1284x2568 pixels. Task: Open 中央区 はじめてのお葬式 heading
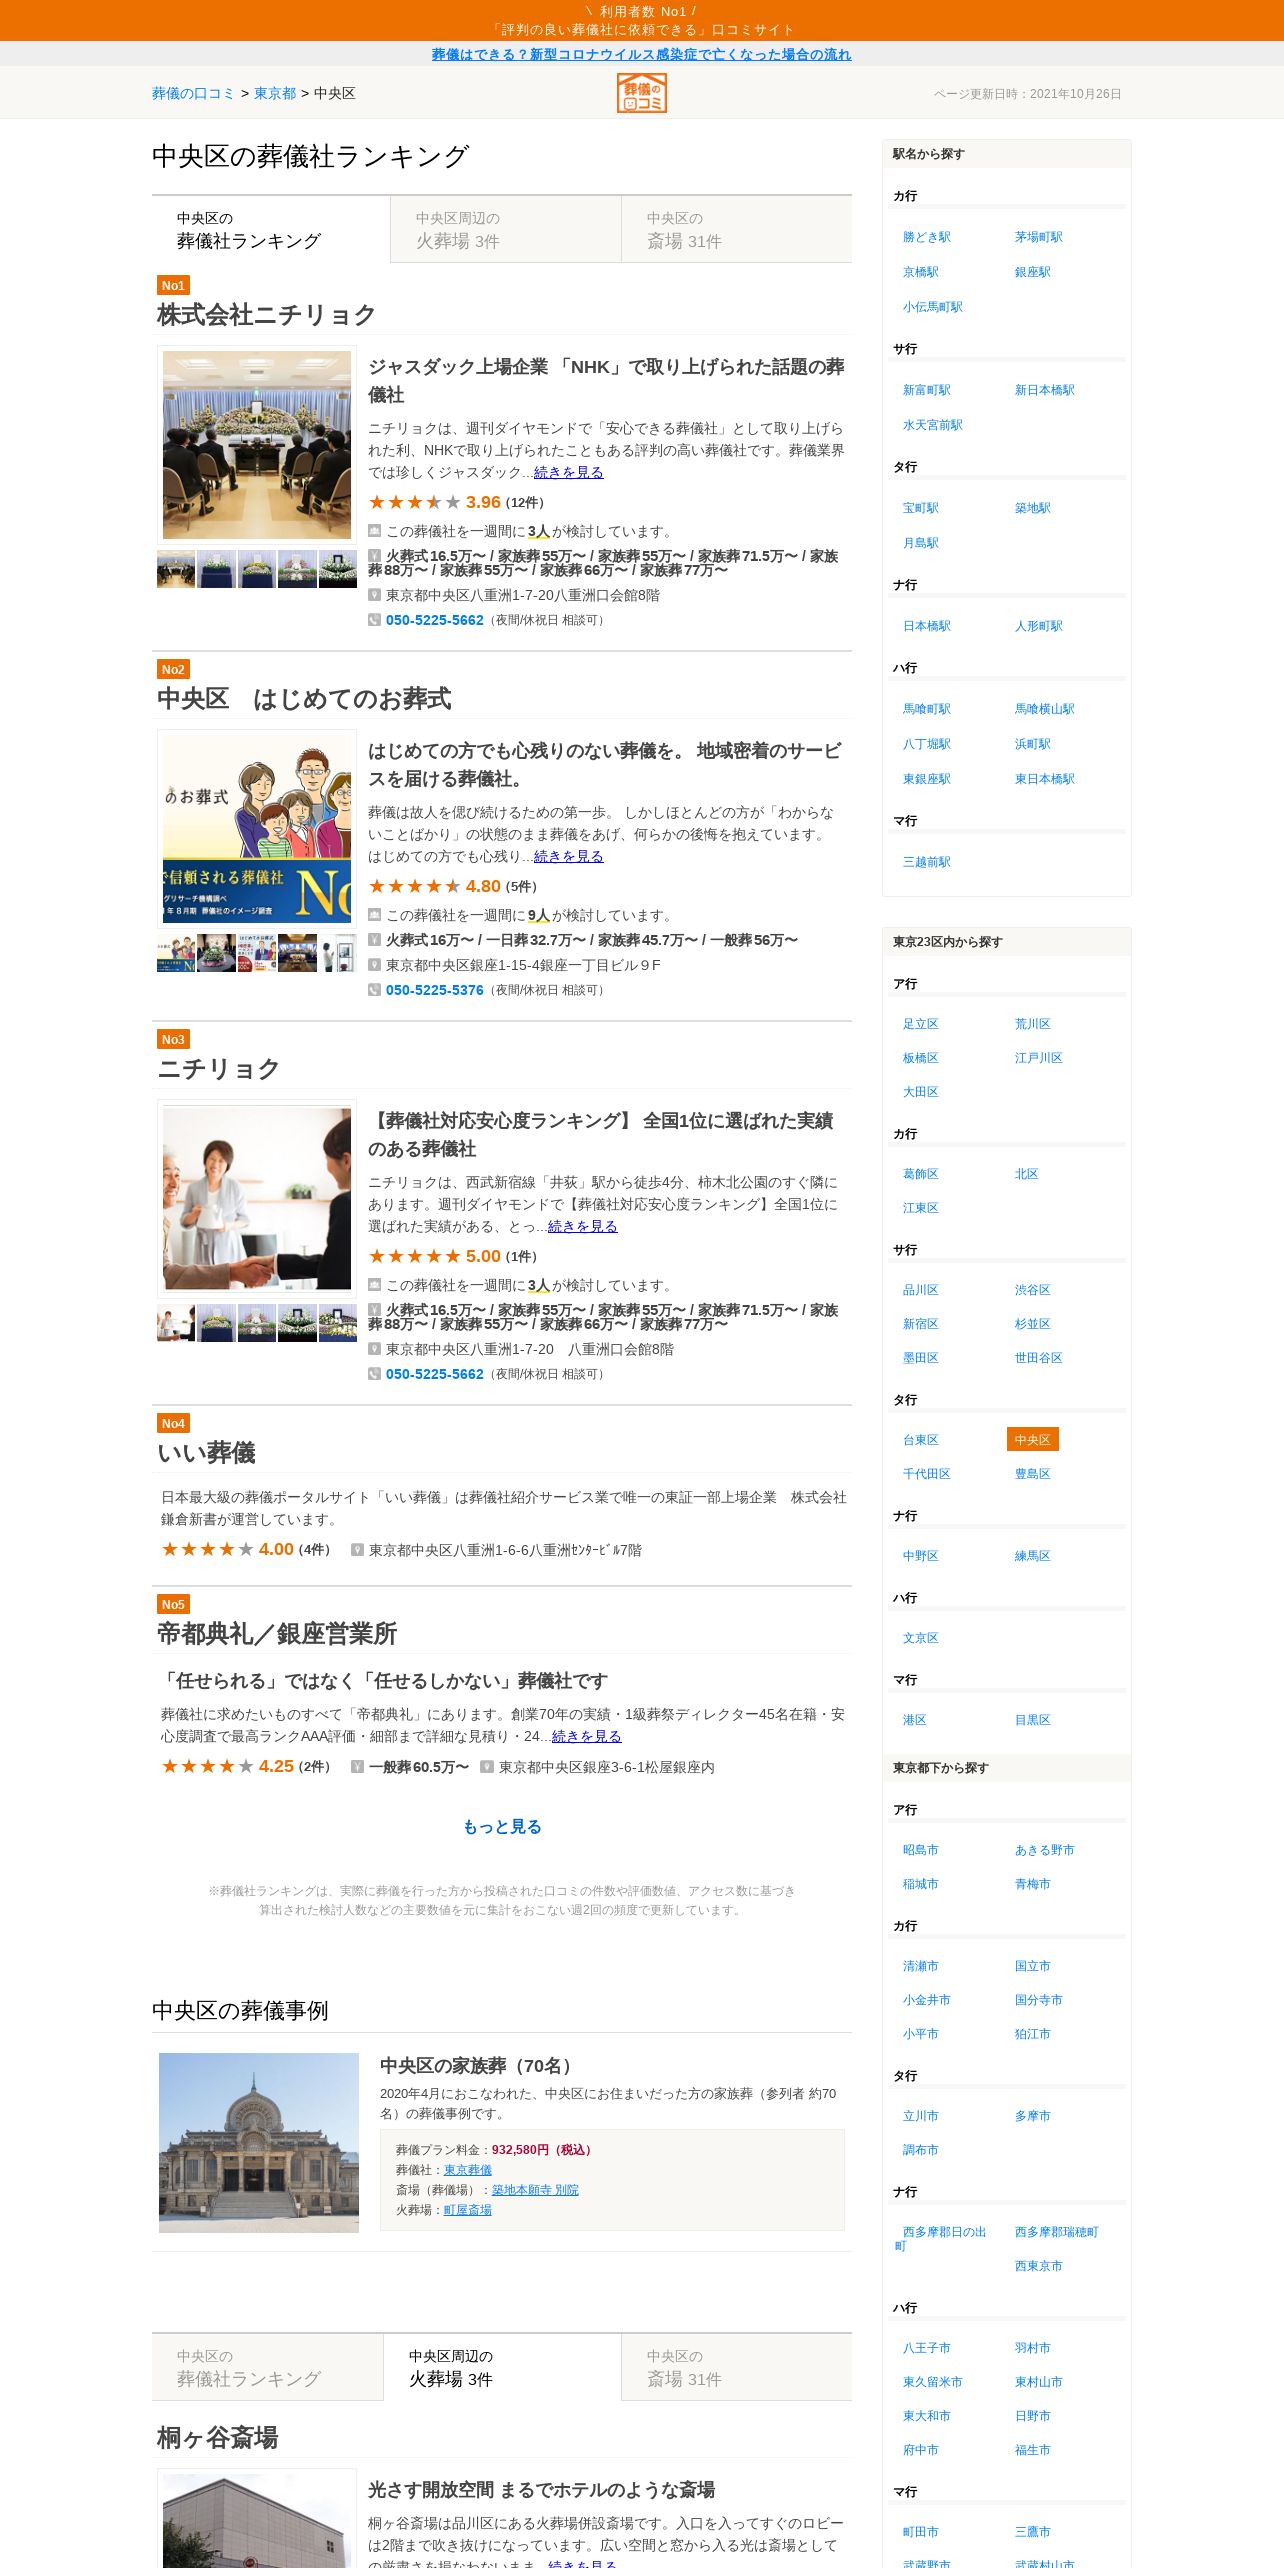pyautogui.click(x=304, y=698)
